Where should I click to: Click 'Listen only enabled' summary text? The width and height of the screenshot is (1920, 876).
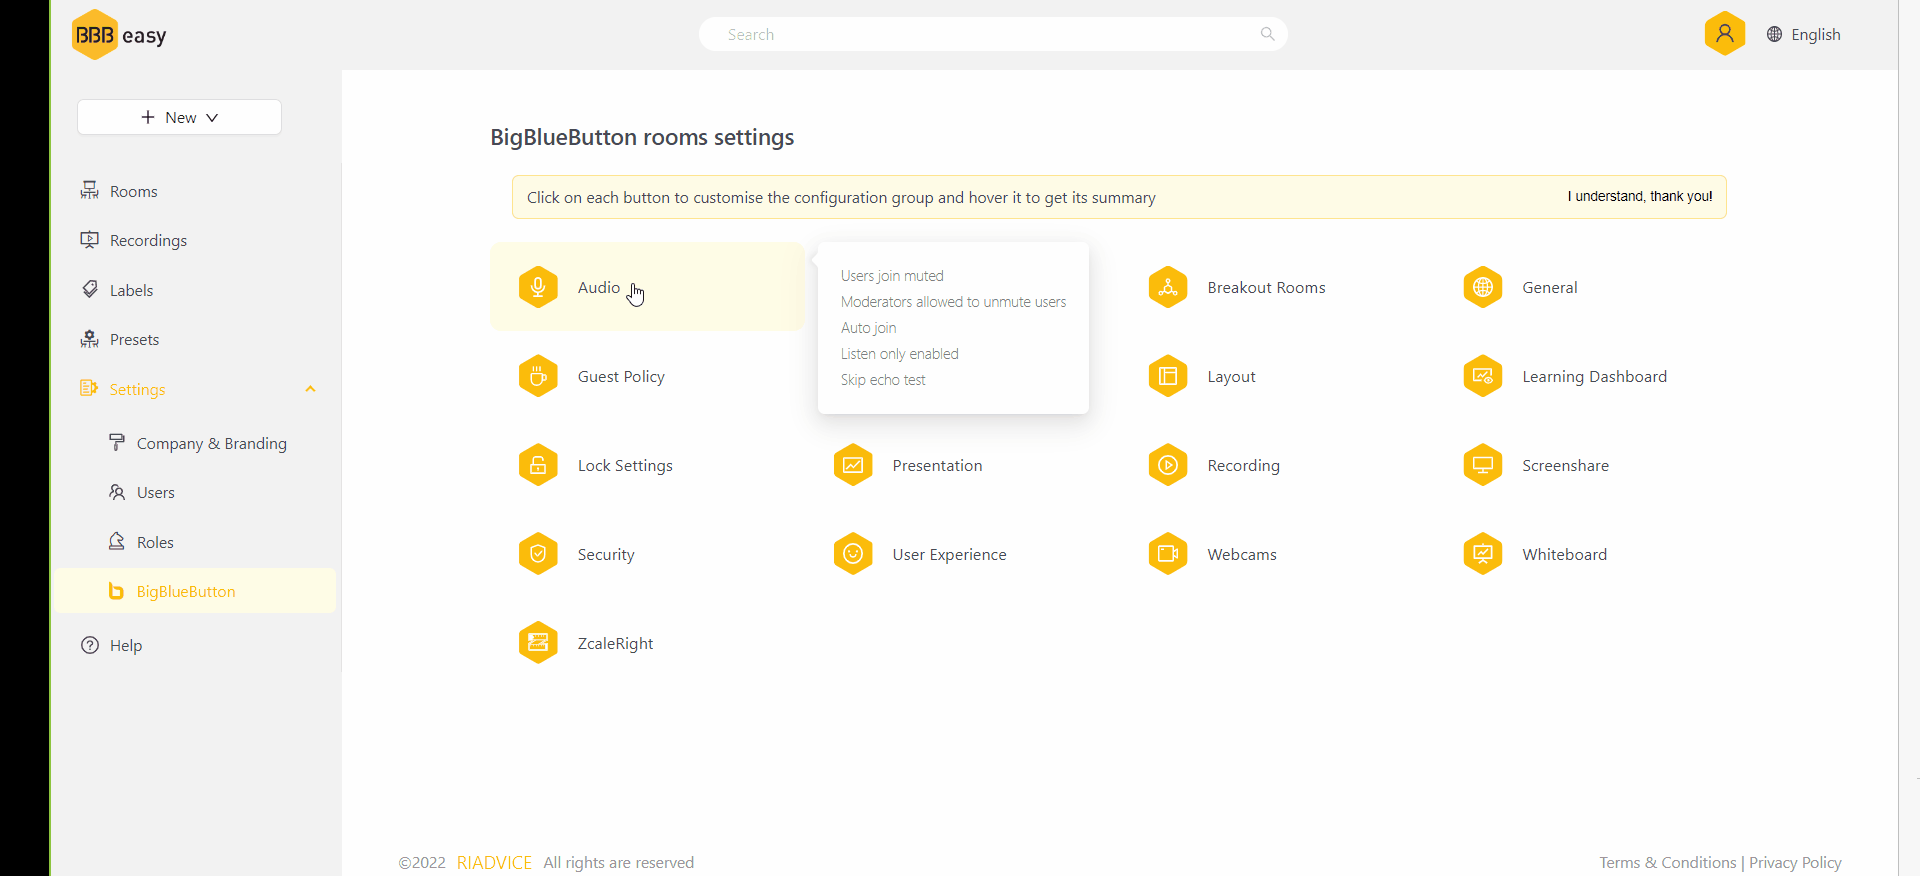(900, 354)
